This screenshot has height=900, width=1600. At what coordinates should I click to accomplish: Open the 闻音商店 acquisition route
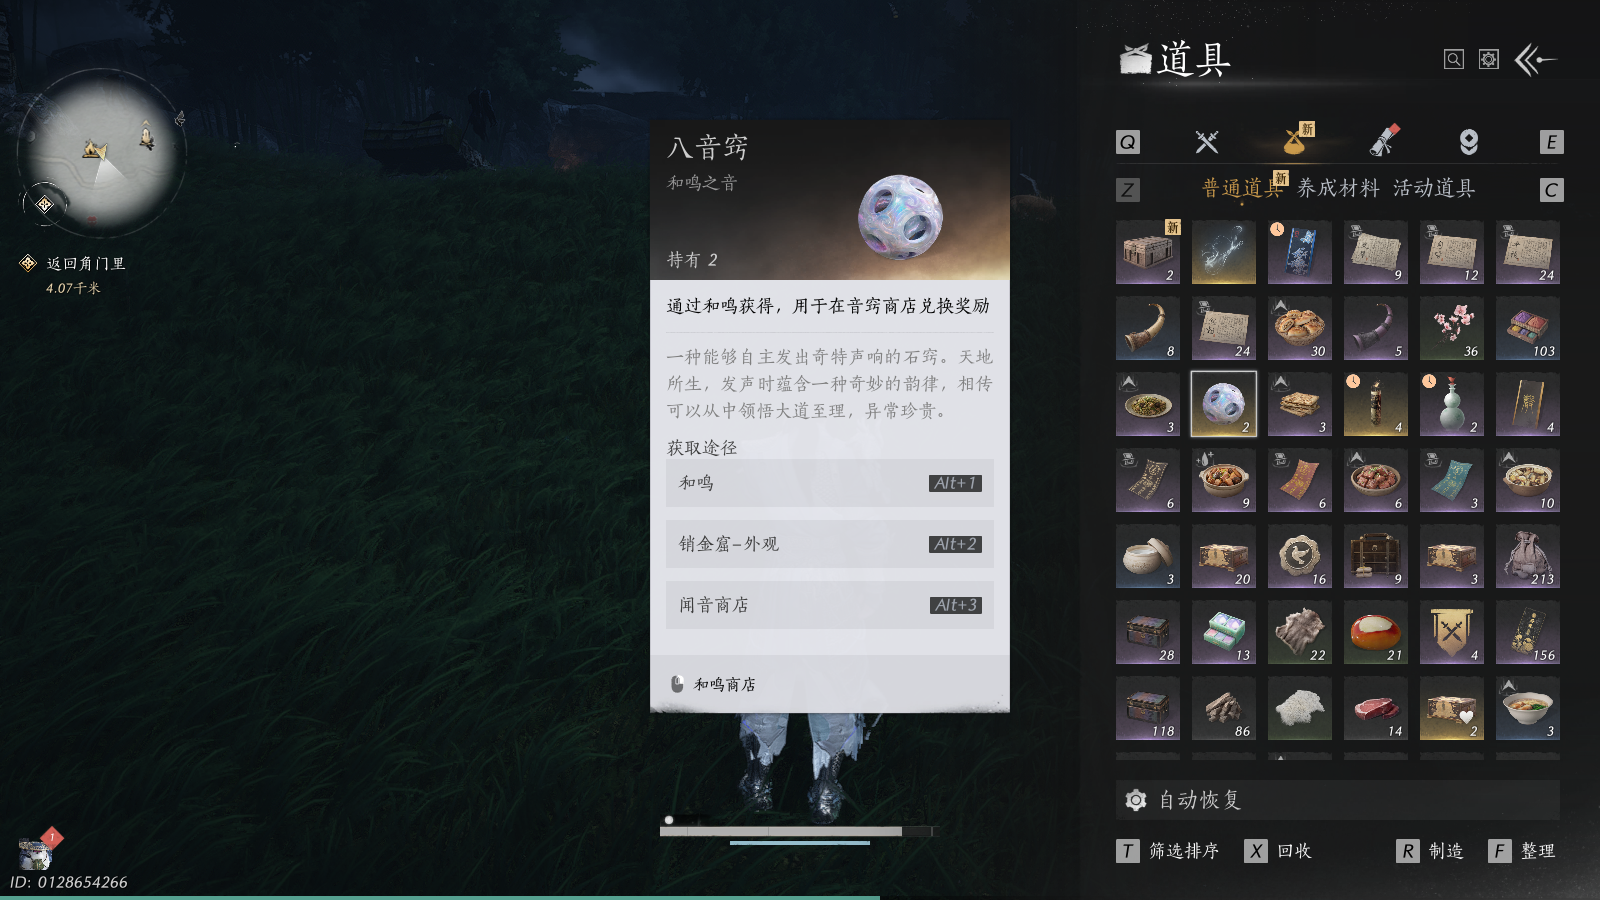click(830, 605)
